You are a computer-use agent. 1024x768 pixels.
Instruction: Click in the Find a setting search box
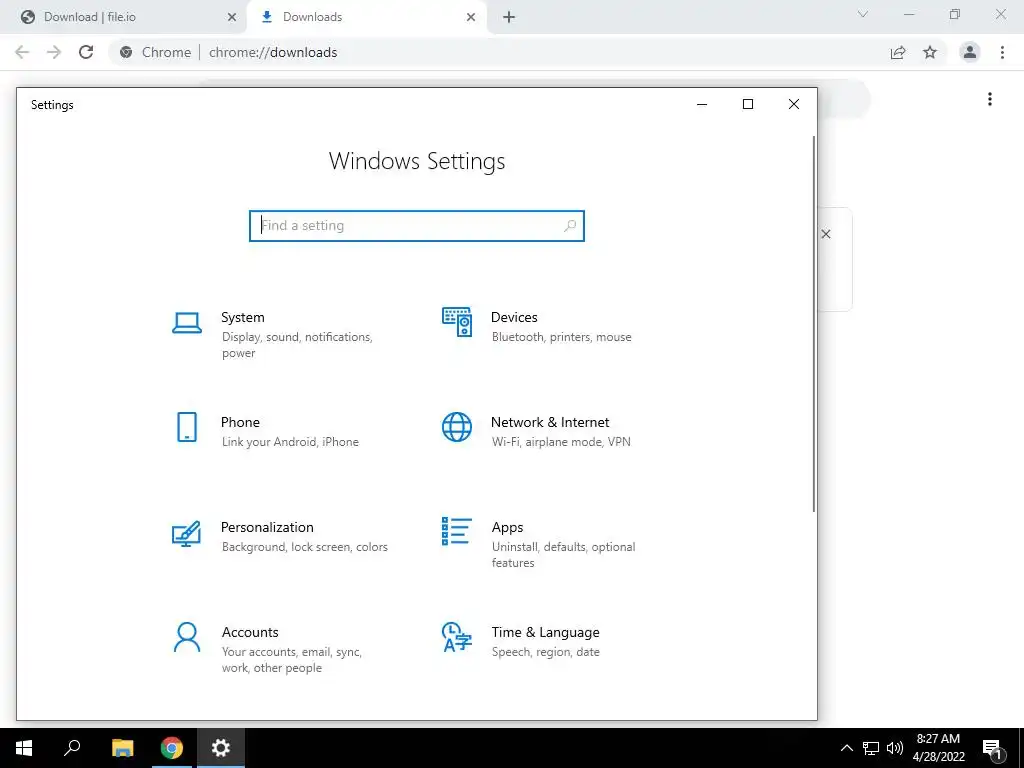[x=417, y=226]
